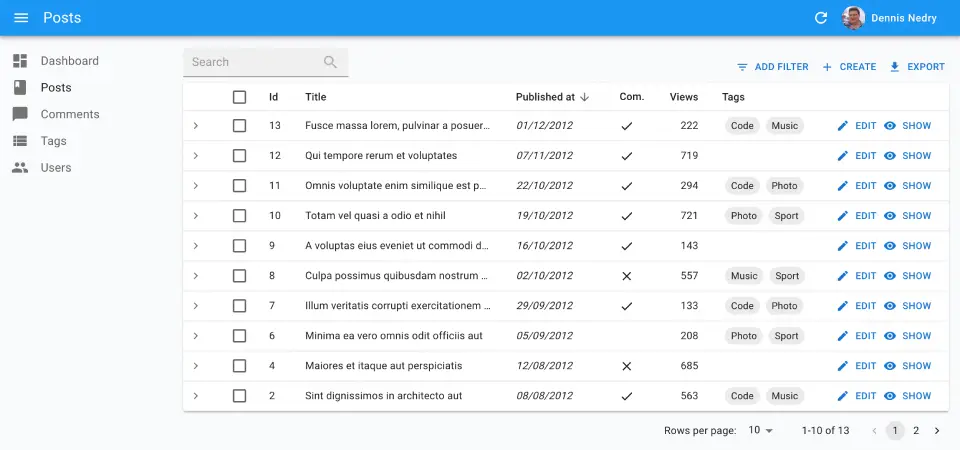This screenshot has height=450, width=960.
Task: Click the refresh icon in the top bar
Action: click(821, 18)
